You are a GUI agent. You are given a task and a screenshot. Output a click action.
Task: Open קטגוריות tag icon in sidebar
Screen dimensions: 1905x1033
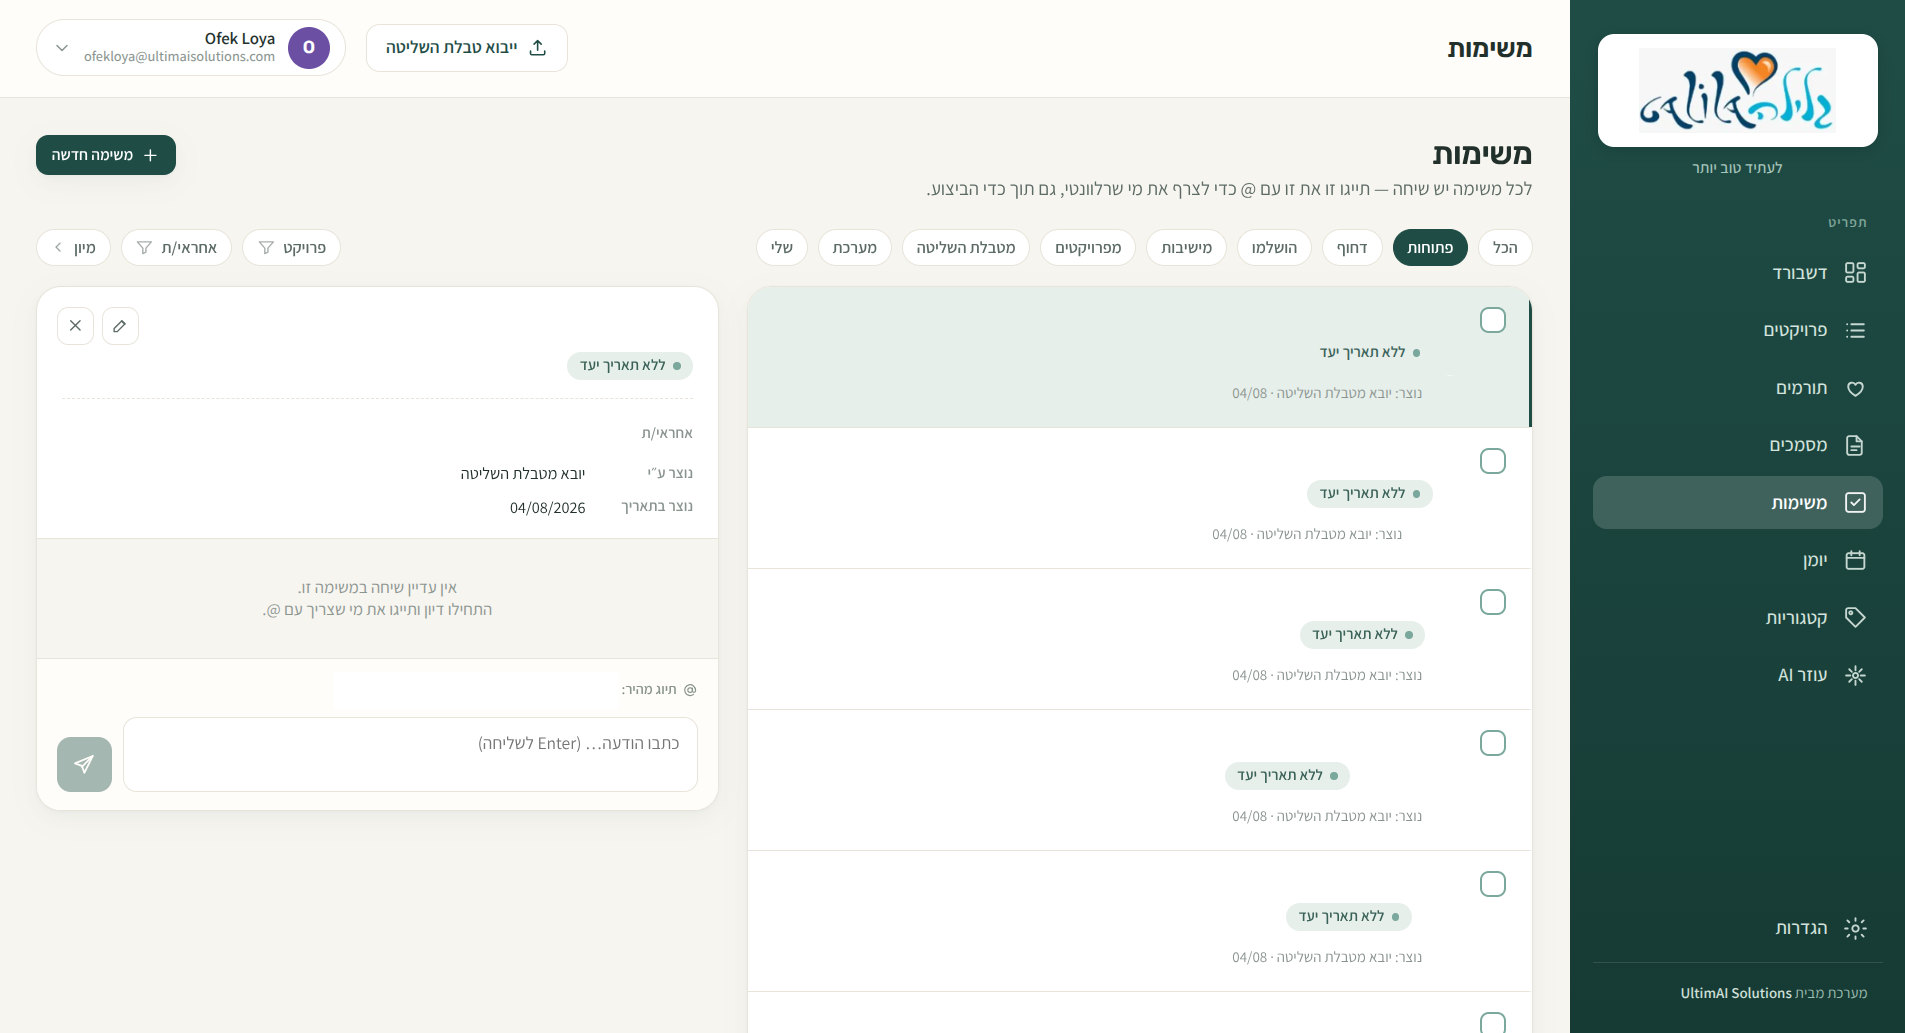[x=1855, y=617]
